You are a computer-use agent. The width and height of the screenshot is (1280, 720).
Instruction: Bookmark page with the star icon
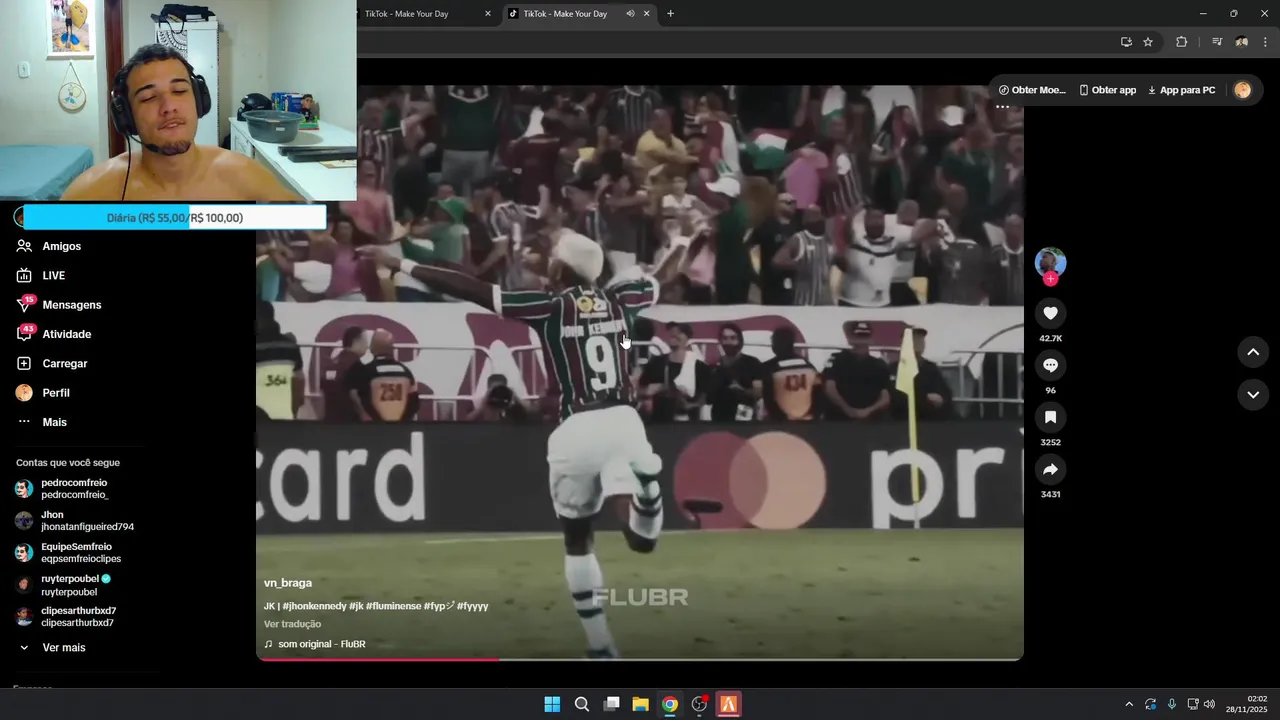pos(1148,42)
